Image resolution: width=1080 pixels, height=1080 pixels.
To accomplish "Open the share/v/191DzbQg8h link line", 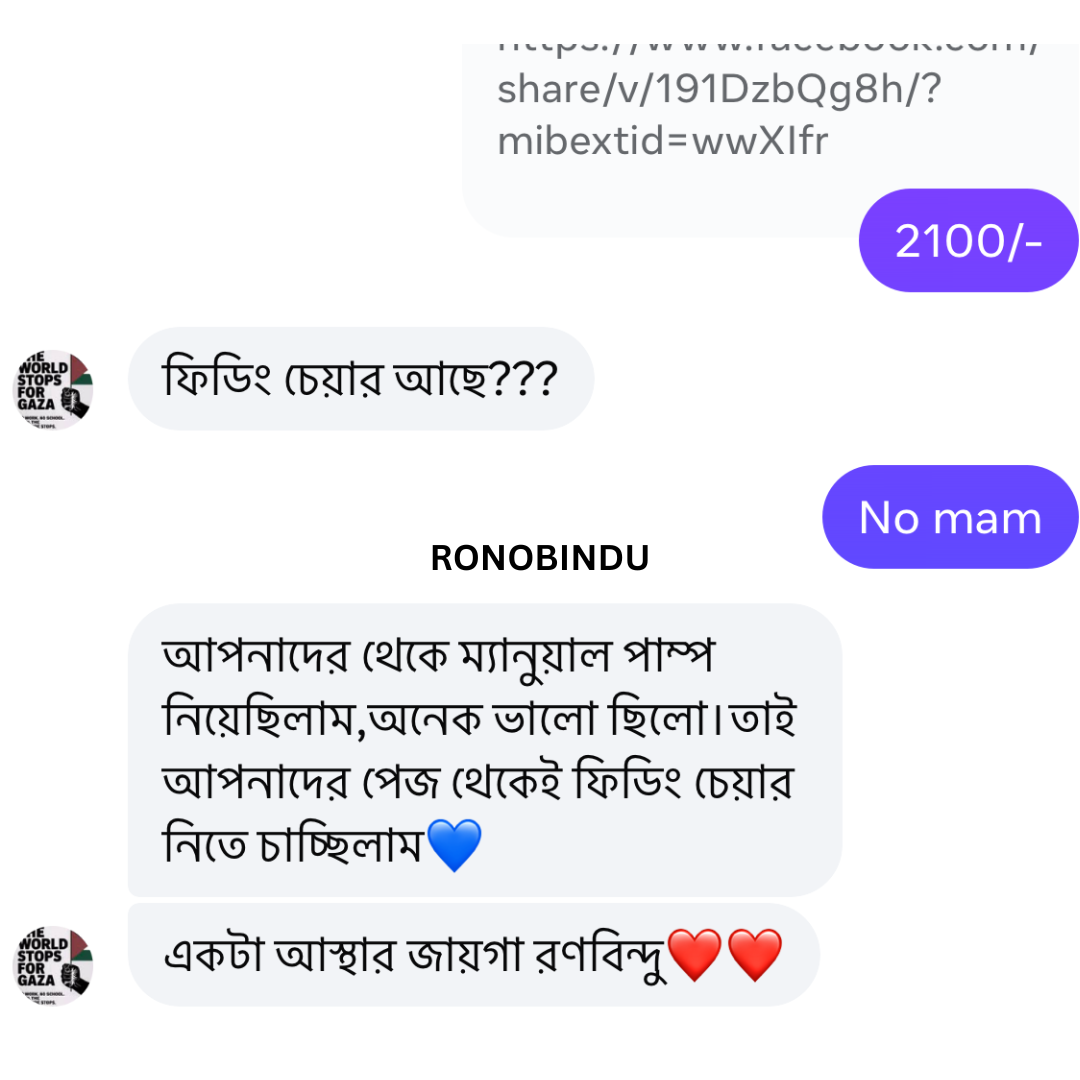I will 718,89.
